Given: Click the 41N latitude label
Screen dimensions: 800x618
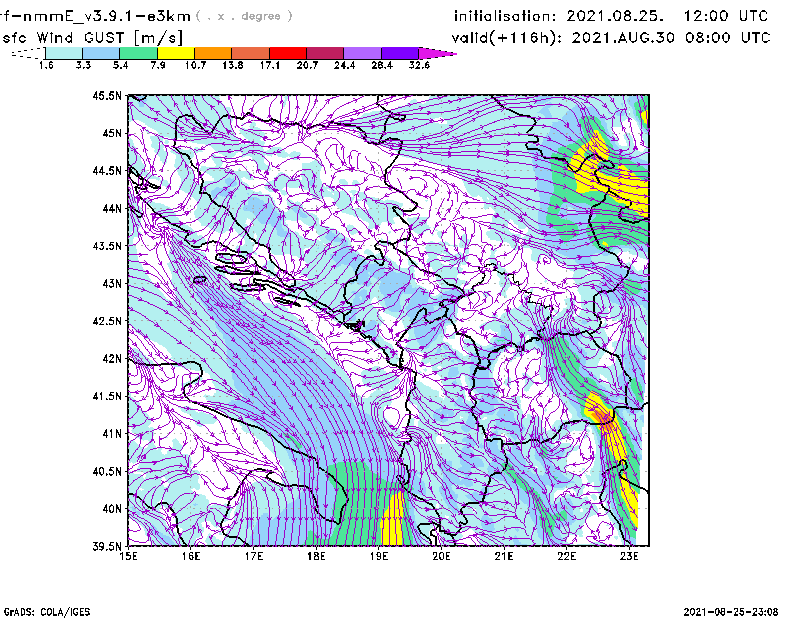Looking at the screenshot, I should [112, 433].
